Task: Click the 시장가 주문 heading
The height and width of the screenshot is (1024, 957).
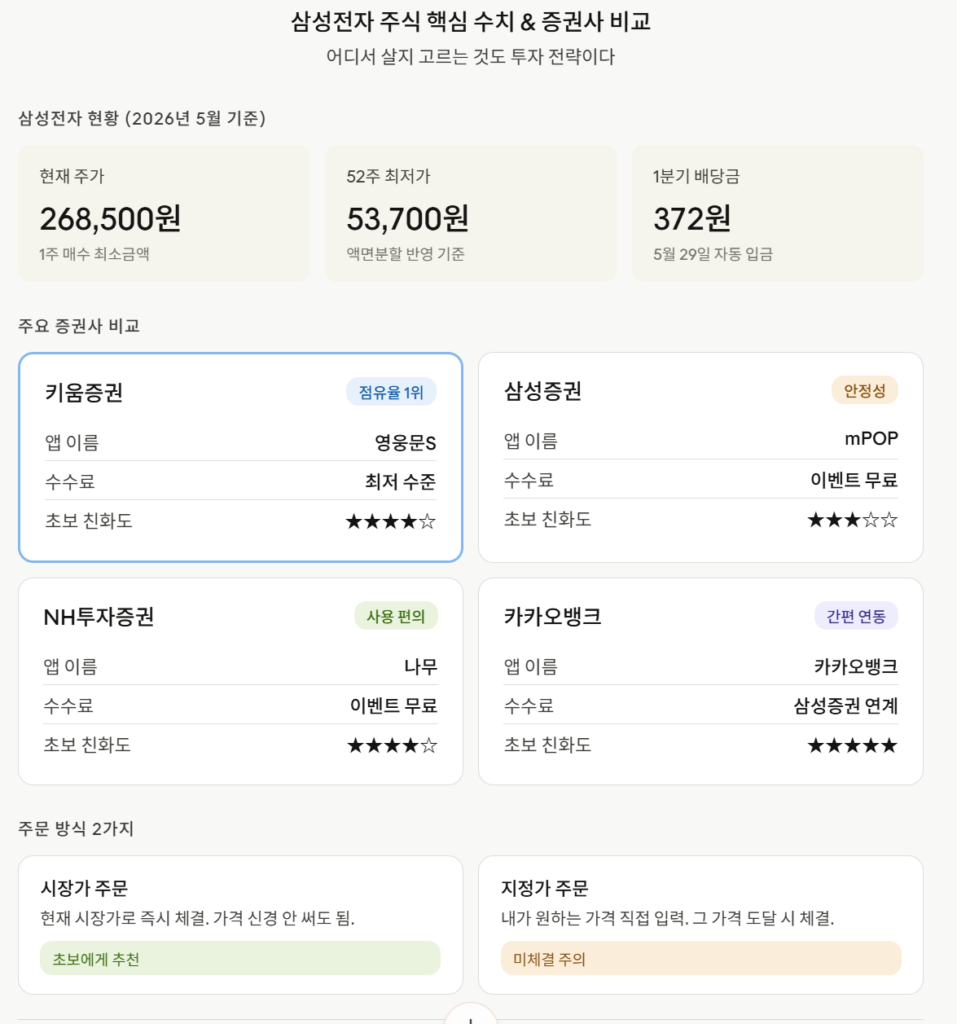Action: (x=84, y=888)
